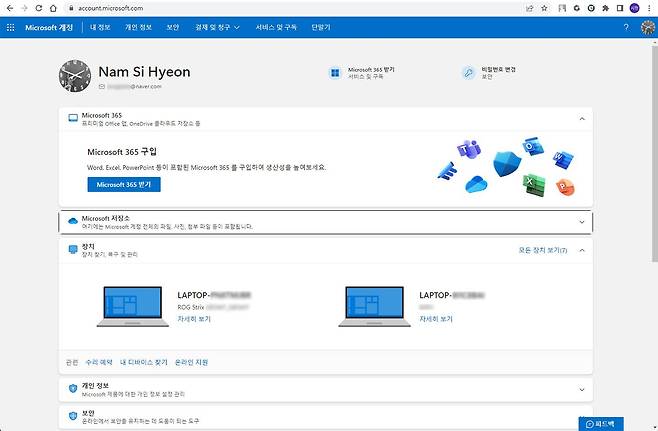The height and width of the screenshot is (431, 658).
Task: Expand the Microsoft 저장소 section chevron
Action: 582,222
